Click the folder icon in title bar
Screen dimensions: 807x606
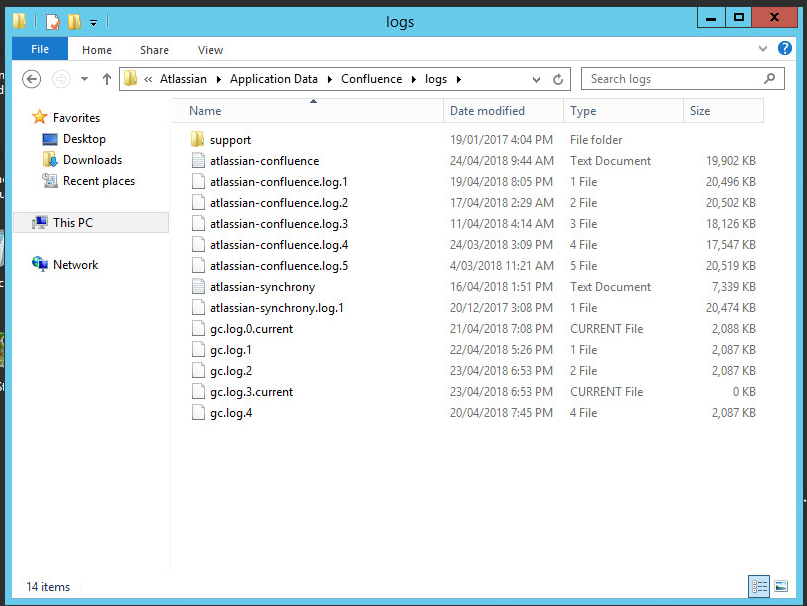point(20,21)
